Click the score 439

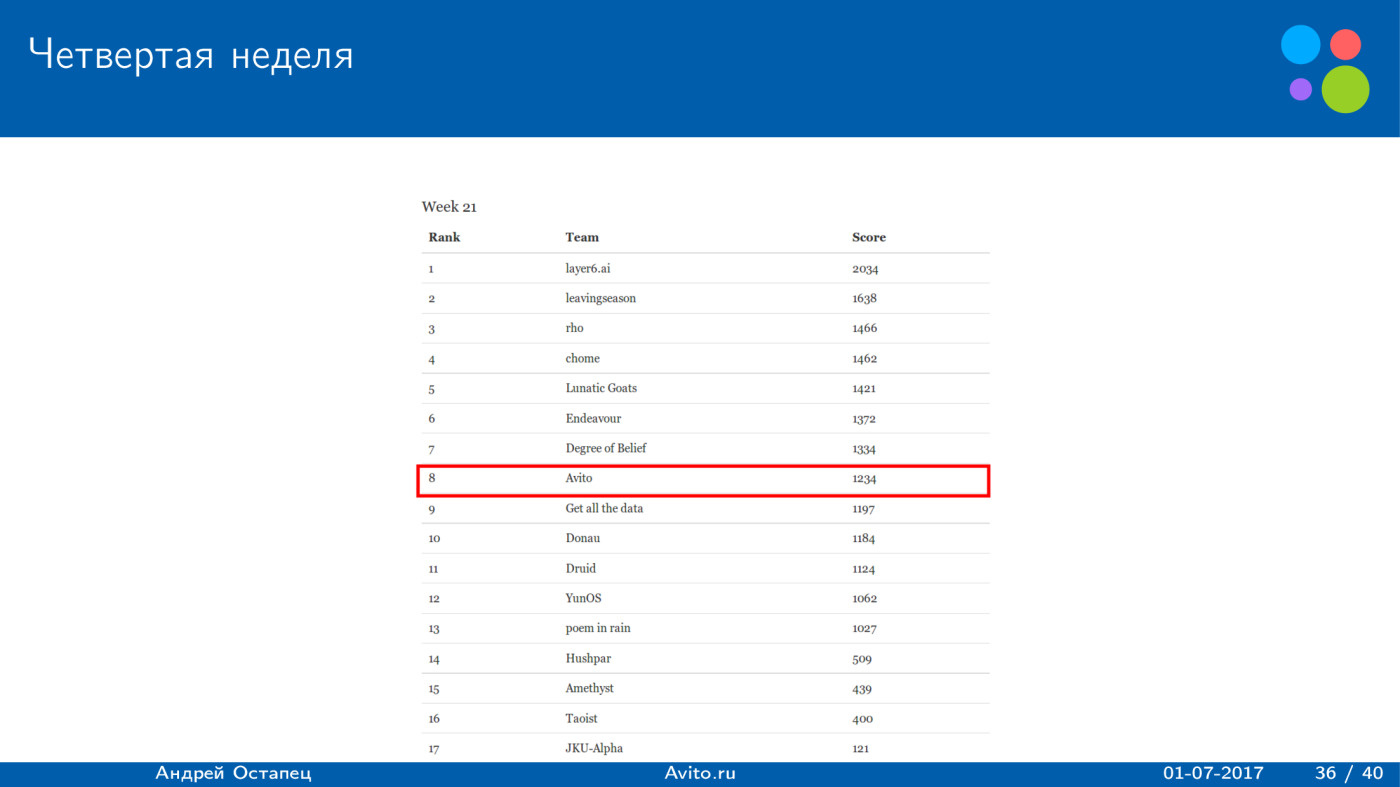point(862,689)
